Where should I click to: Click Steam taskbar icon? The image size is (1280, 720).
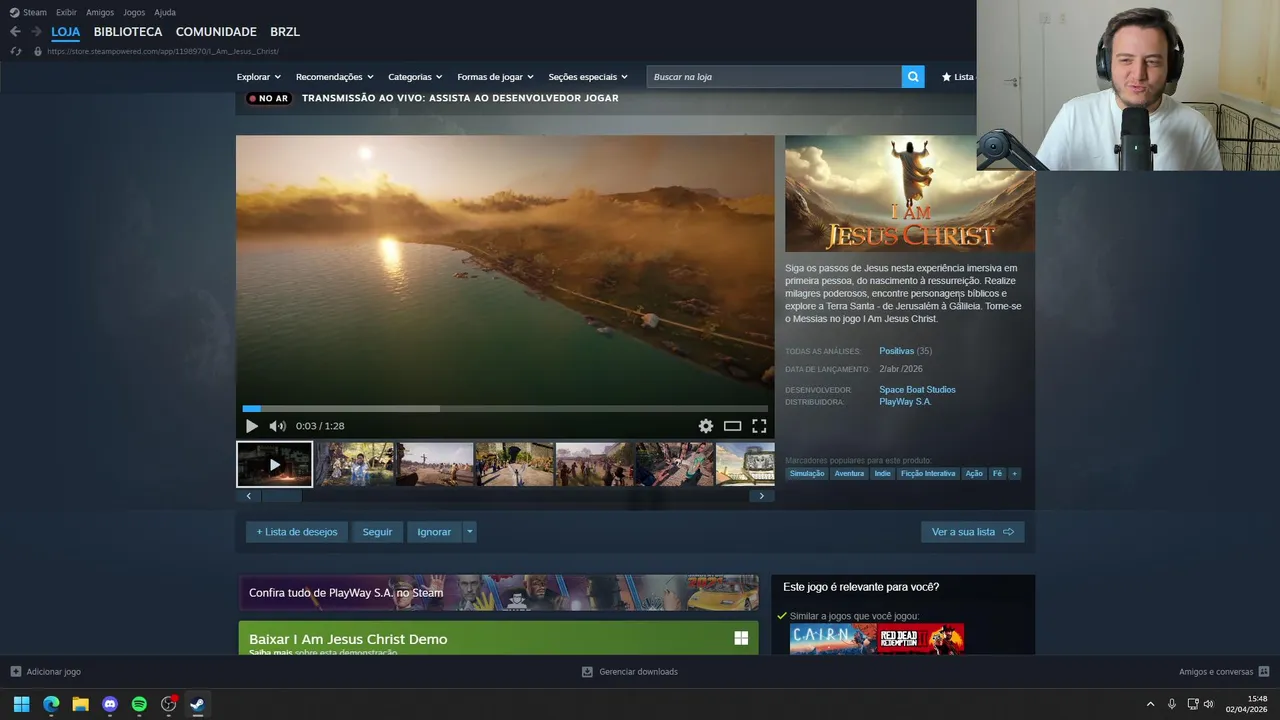(197, 704)
